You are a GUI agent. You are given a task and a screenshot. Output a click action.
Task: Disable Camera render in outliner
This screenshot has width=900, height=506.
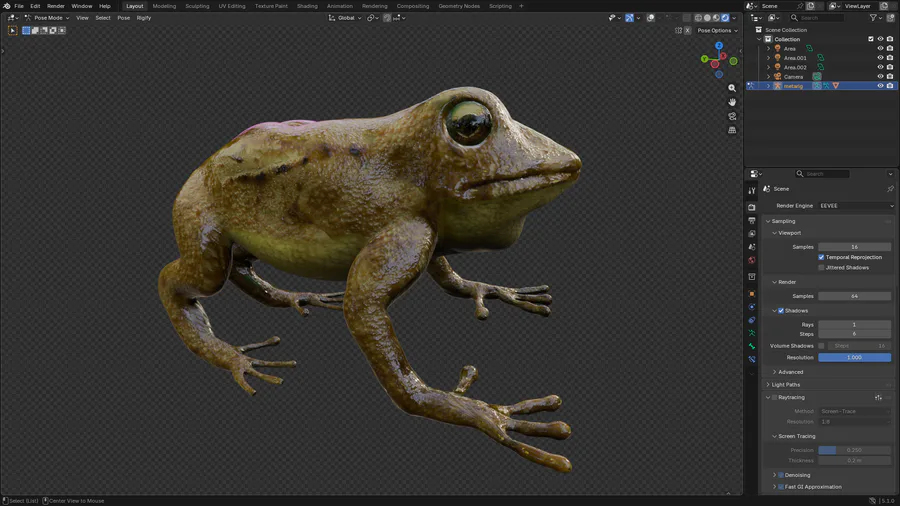890,76
